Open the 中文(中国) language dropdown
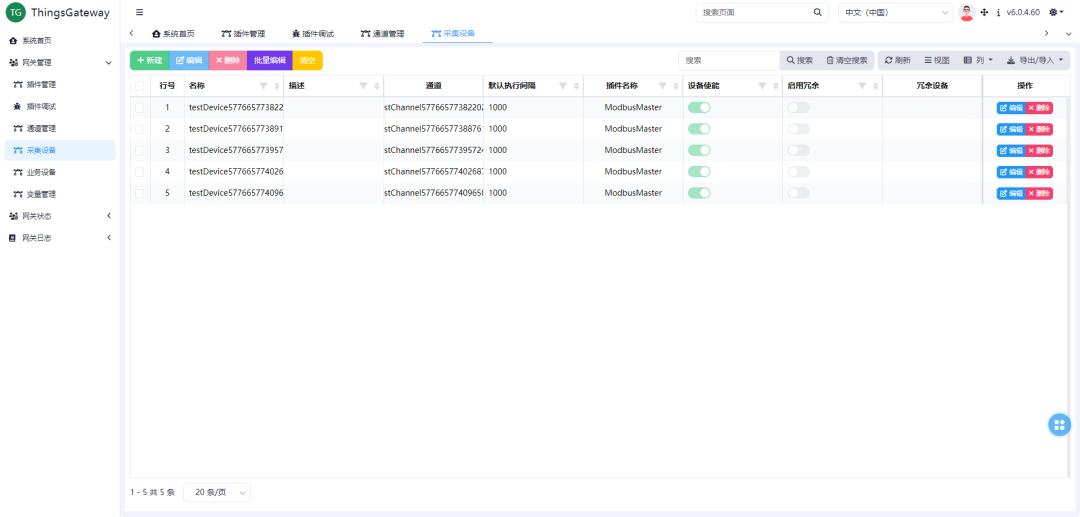Screen dimensions: 1080x517 click(895, 13)
